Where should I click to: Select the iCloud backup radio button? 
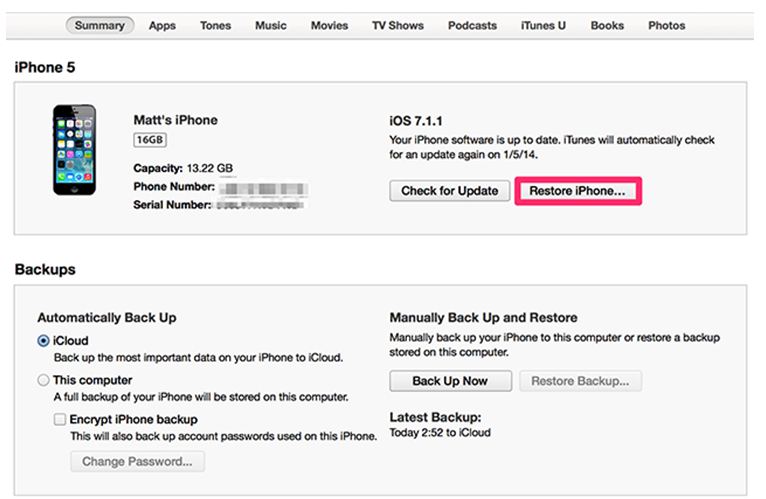pos(43,341)
